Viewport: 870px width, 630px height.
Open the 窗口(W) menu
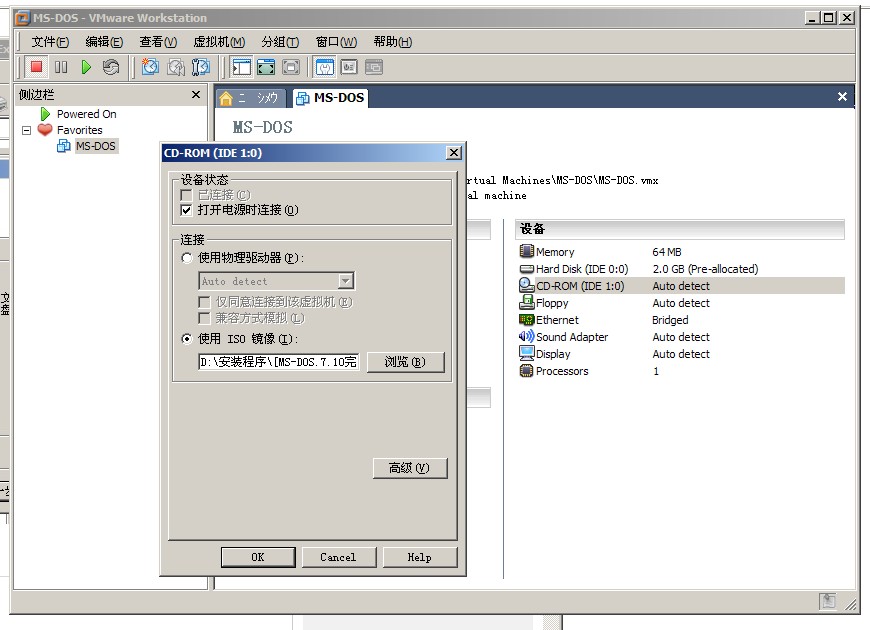click(336, 42)
